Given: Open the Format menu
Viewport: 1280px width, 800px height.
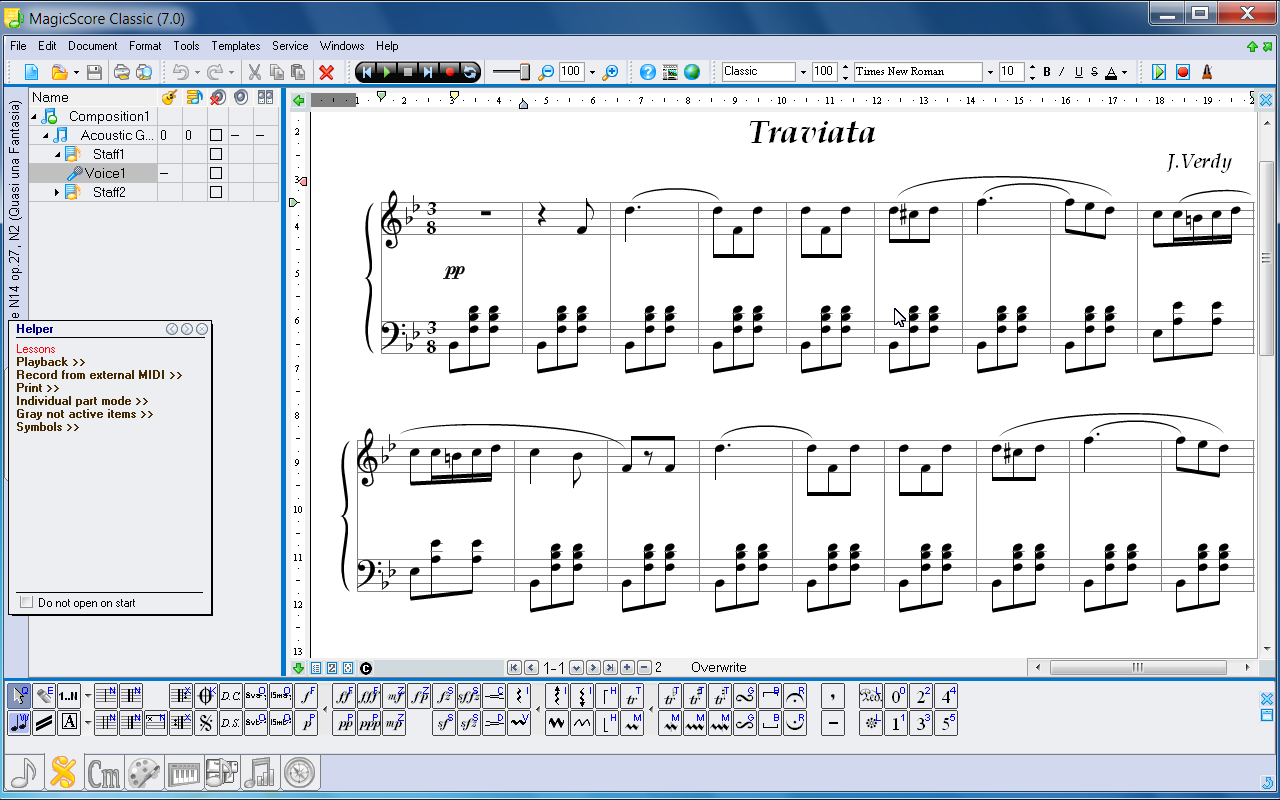Looking at the screenshot, I should point(145,46).
